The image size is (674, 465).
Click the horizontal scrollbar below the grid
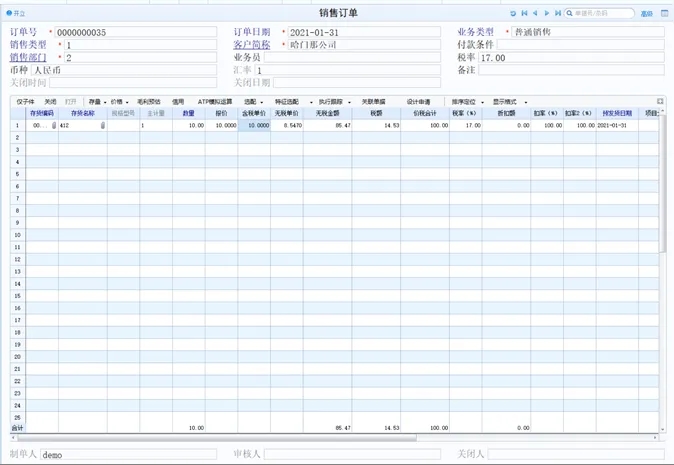point(300,437)
